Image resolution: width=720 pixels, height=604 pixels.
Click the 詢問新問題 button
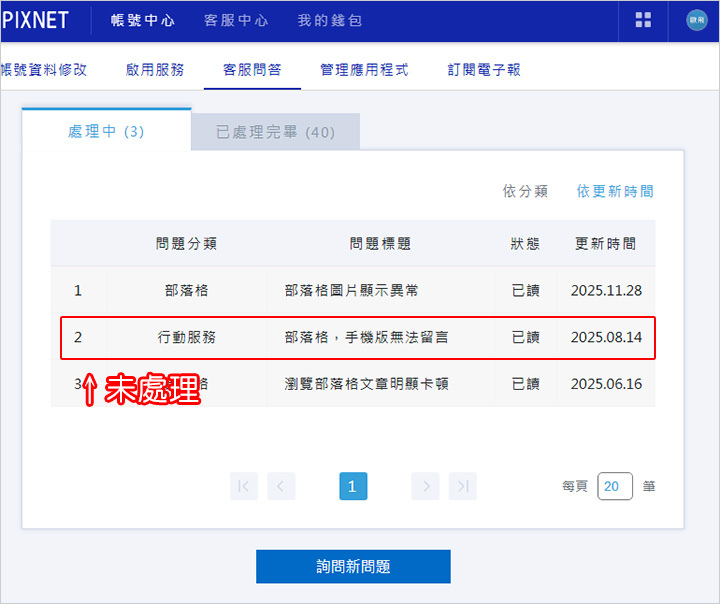click(x=353, y=566)
